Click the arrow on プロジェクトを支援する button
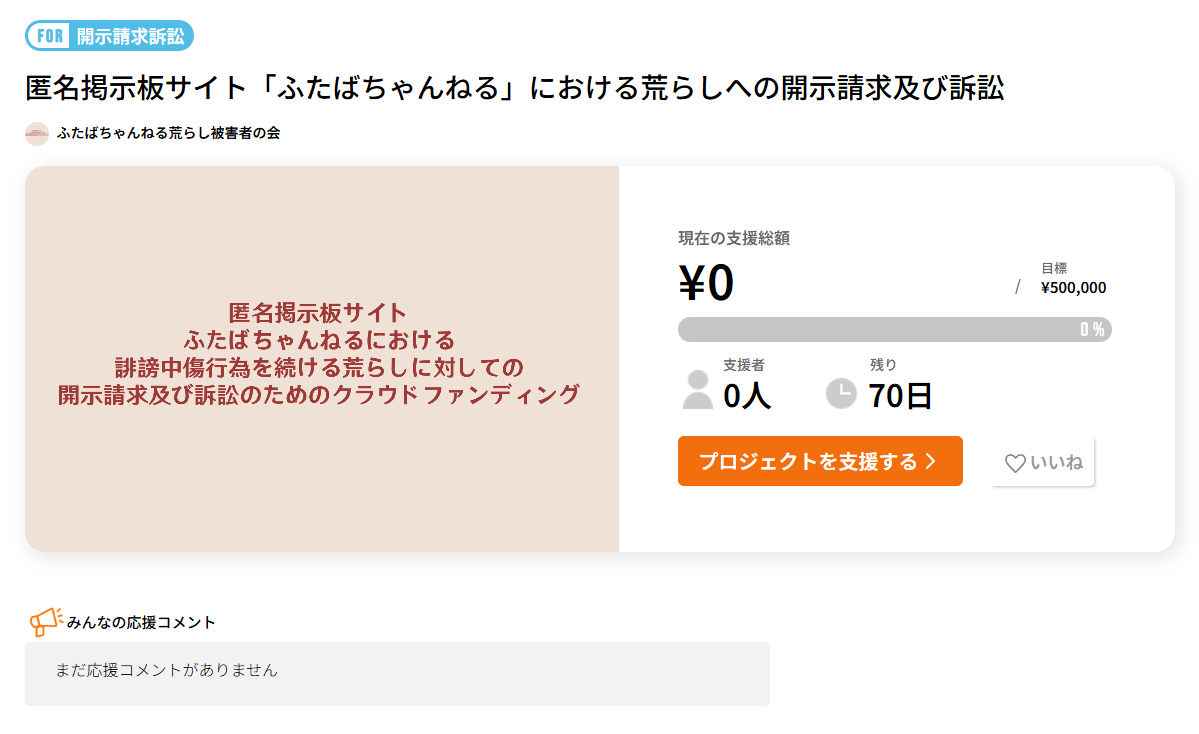The image size is (1199, 734). point(931,461)
